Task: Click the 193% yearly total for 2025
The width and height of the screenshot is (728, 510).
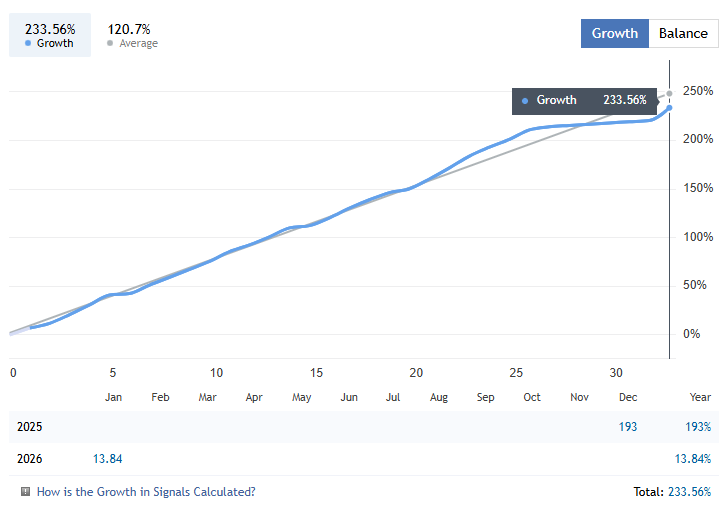Action: tap(698, 427)
